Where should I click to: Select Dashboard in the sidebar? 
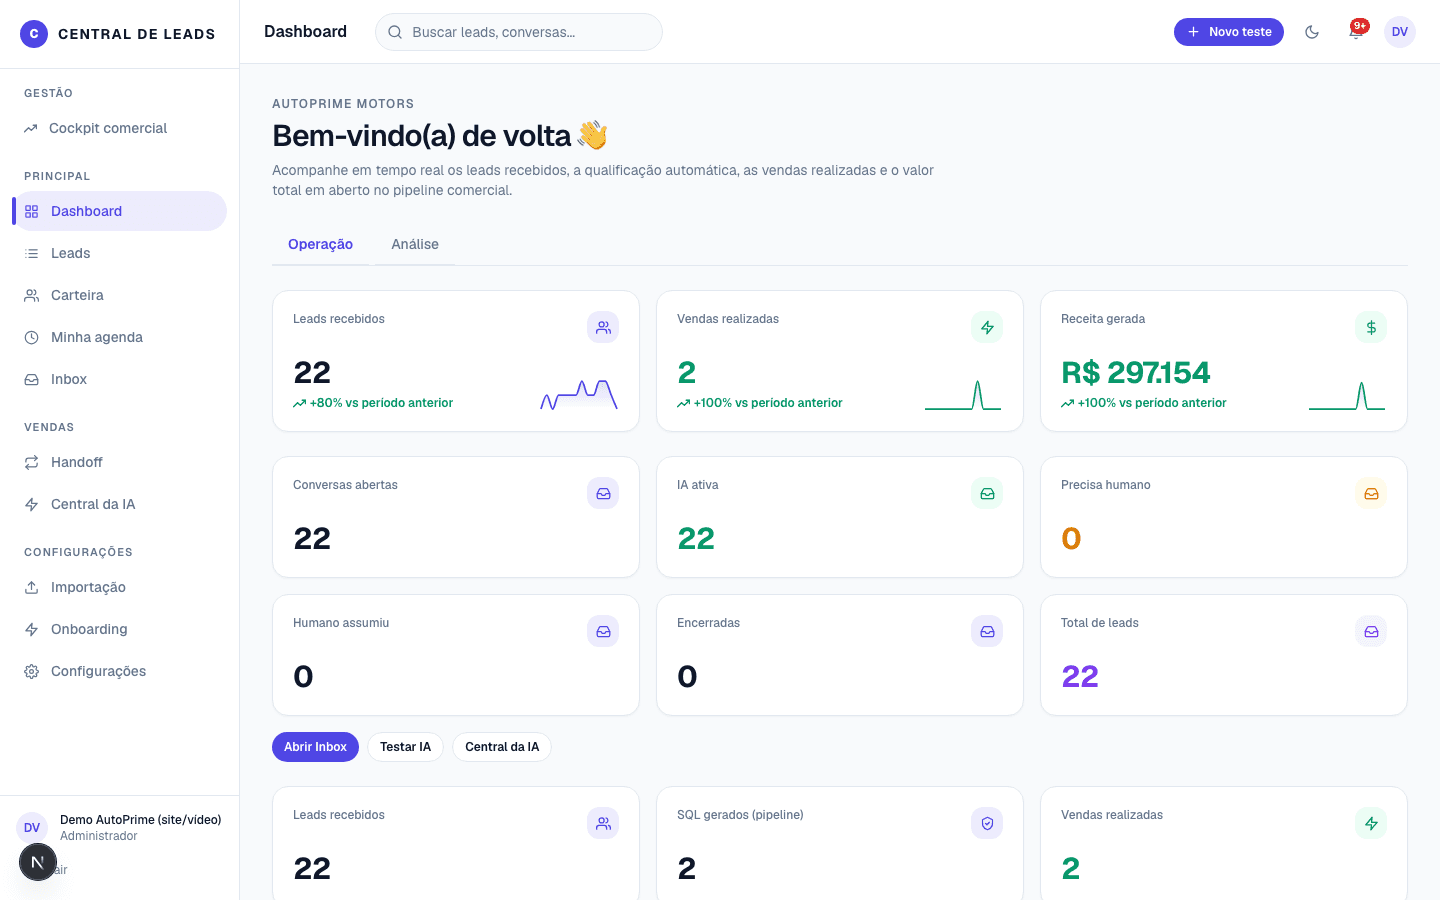click(x=120, y=211)
